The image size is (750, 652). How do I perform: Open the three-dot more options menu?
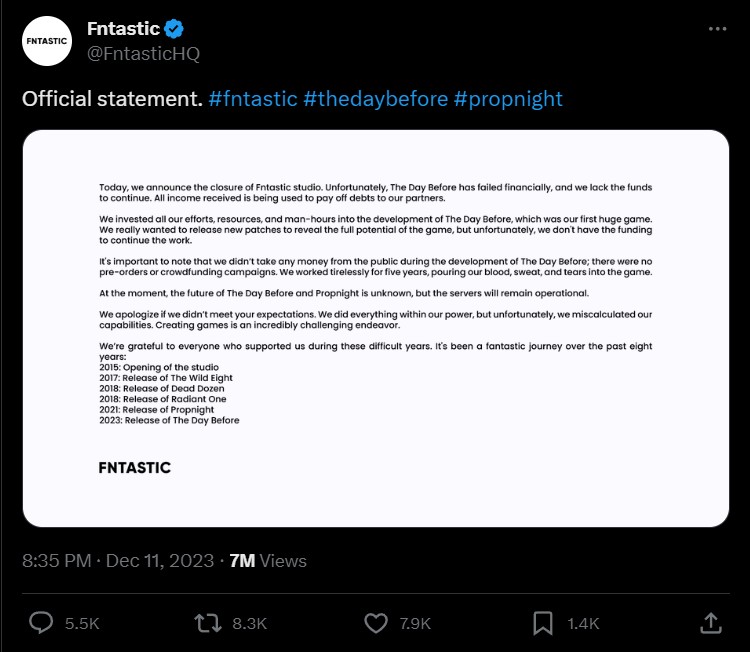pos(717,29)
